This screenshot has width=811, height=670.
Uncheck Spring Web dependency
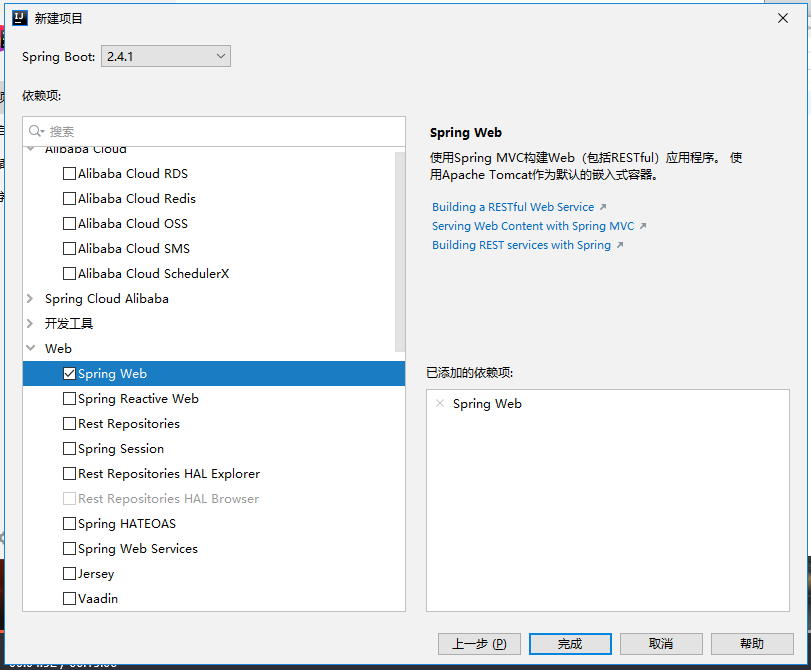(69, 374)
